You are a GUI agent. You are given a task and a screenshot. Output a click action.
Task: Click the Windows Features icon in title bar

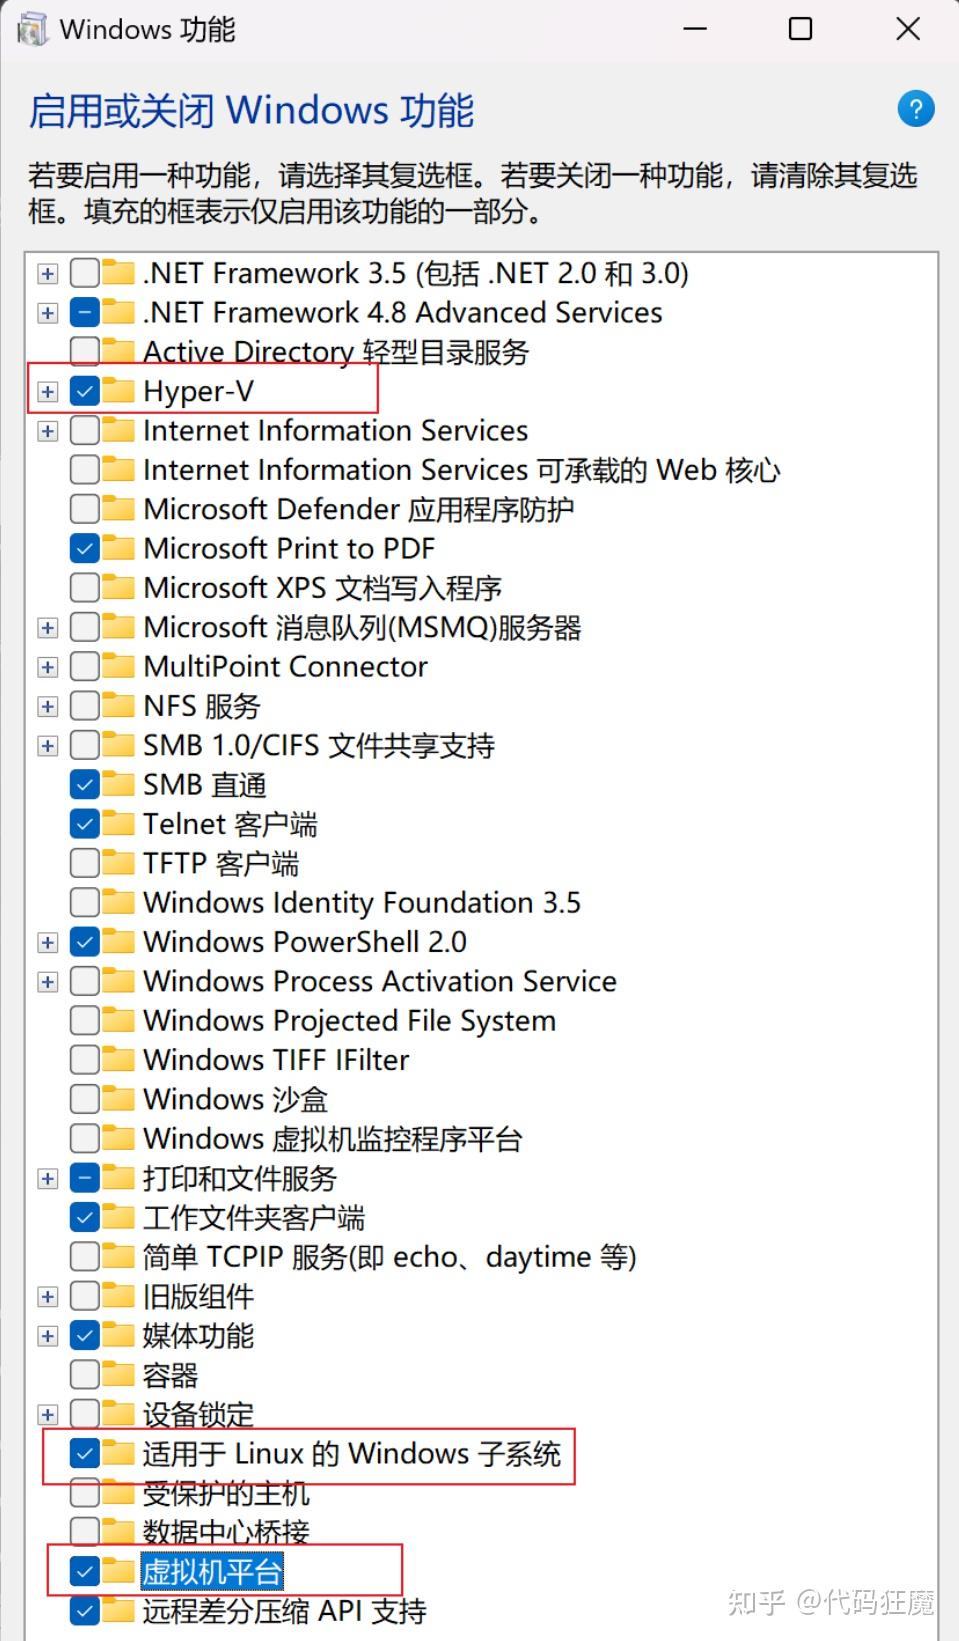tap(30, 29)
